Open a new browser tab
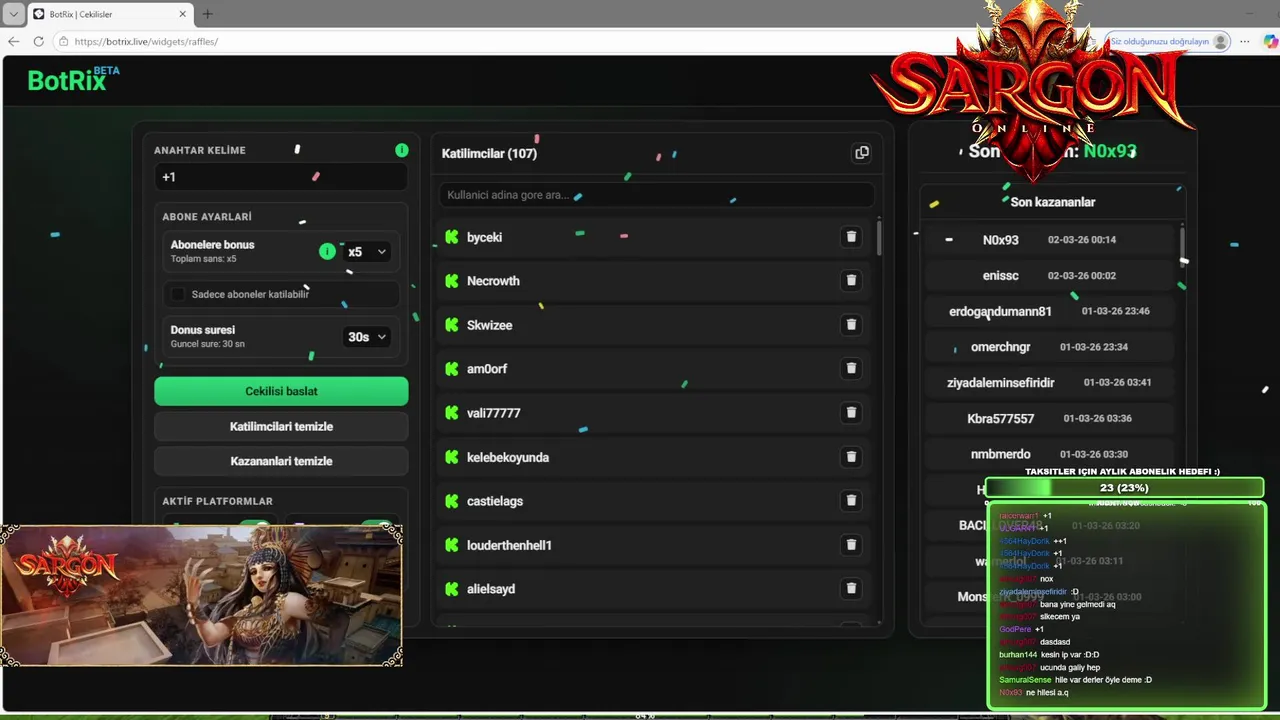 pos(208,14)
